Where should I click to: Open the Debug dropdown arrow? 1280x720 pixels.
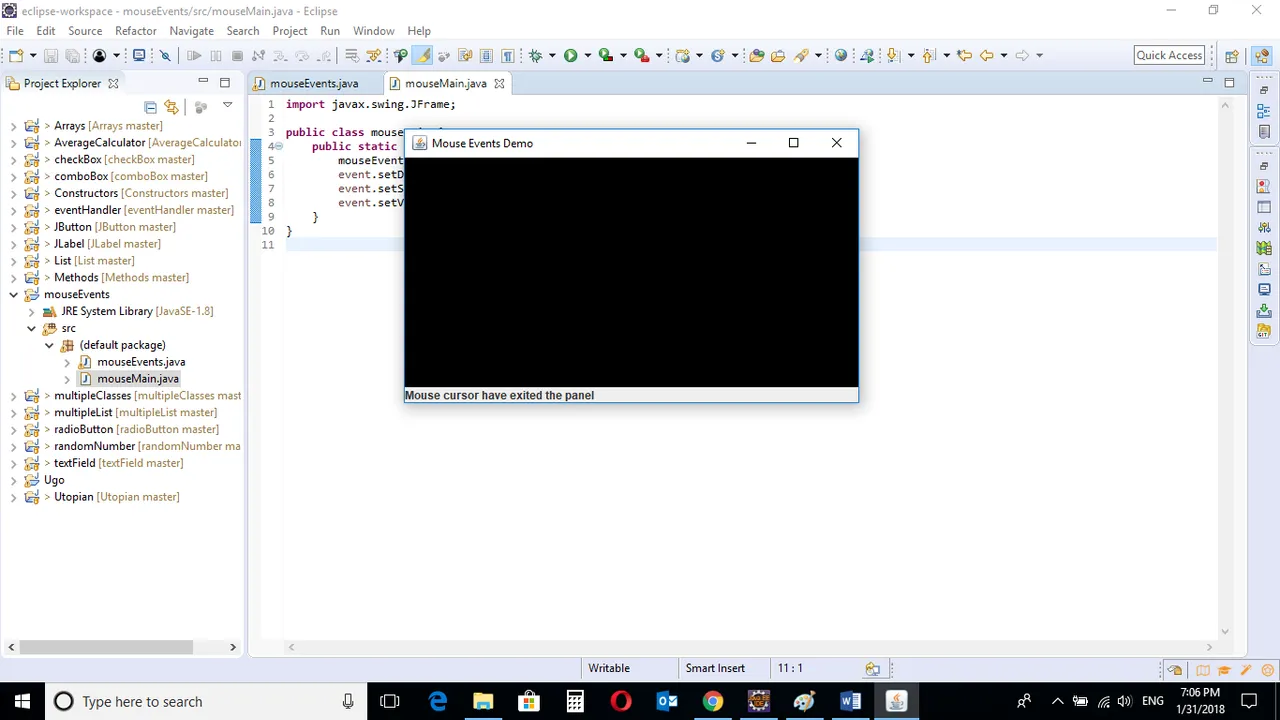tap(552, 55)
